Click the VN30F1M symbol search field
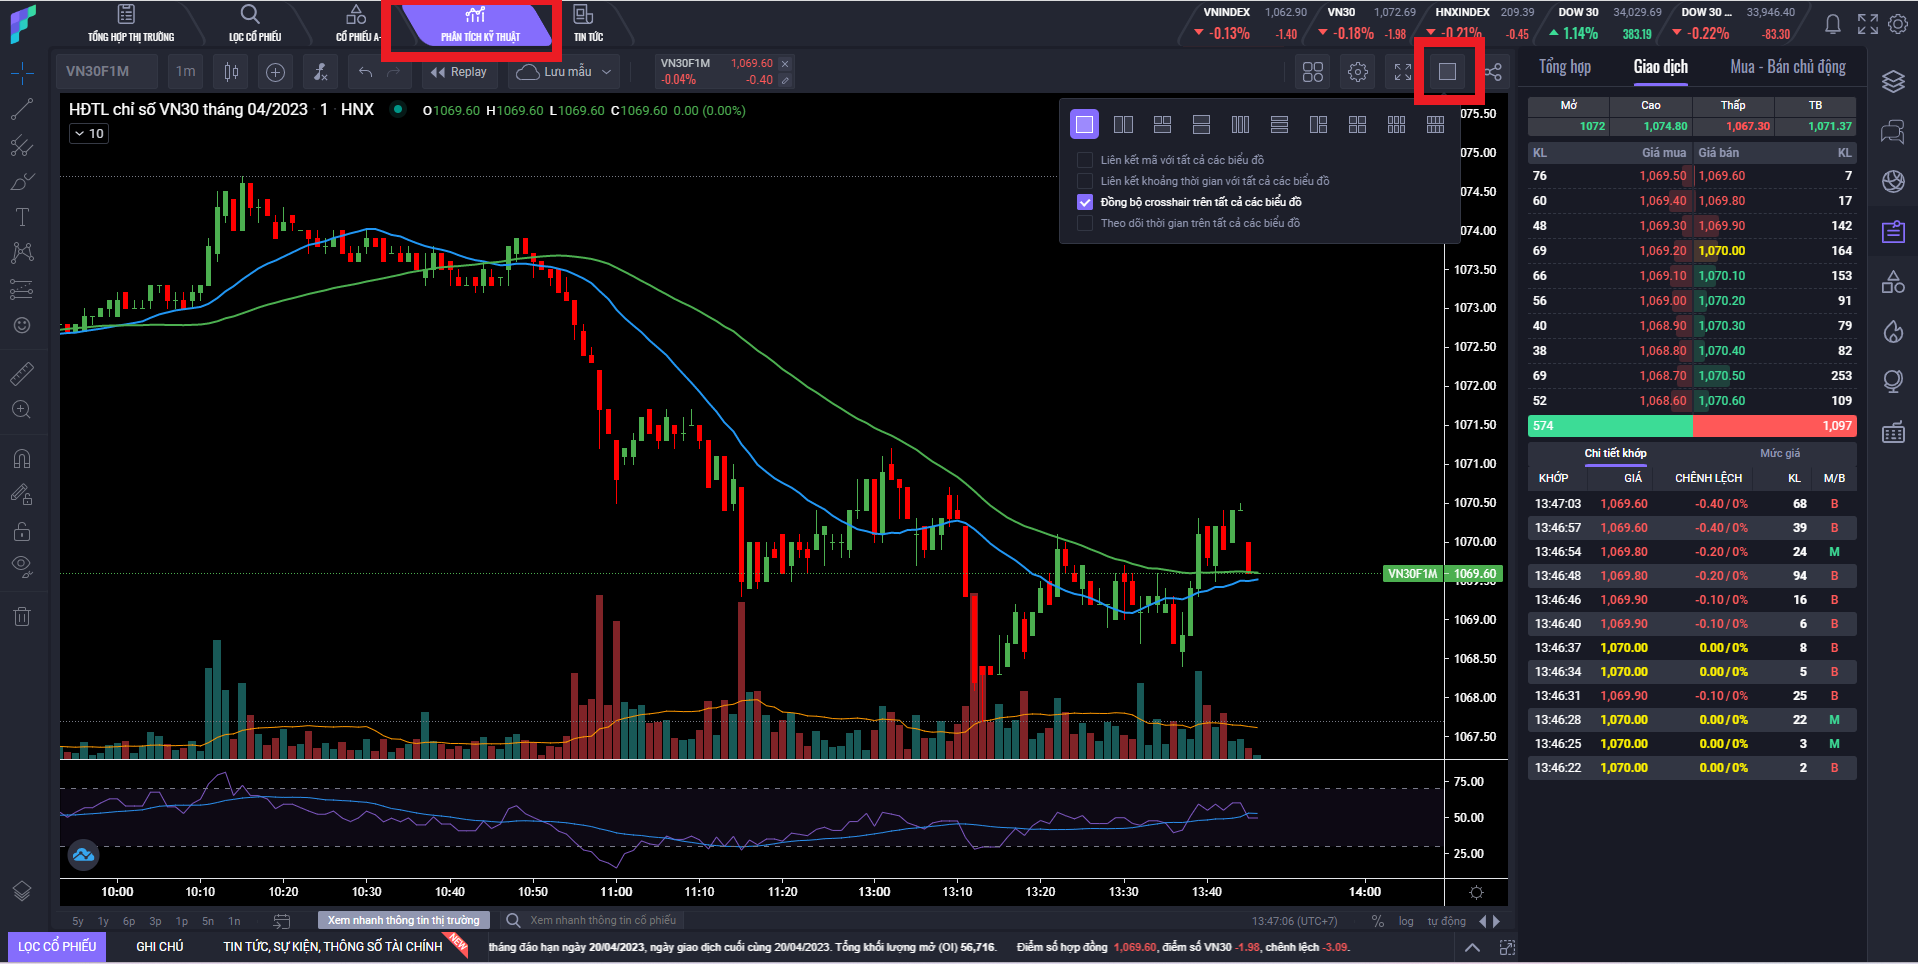 click(x=98, y=72)
